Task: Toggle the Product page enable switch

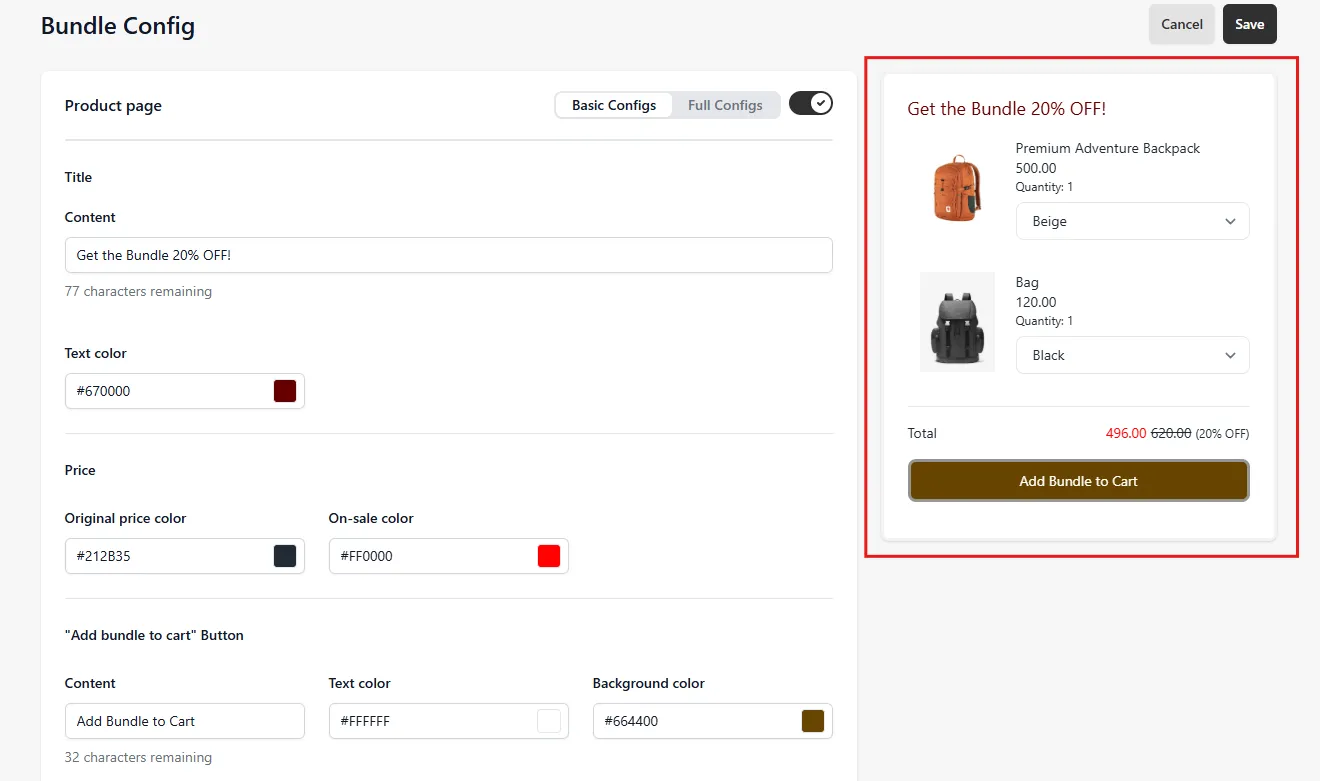Action: [810, 103]
